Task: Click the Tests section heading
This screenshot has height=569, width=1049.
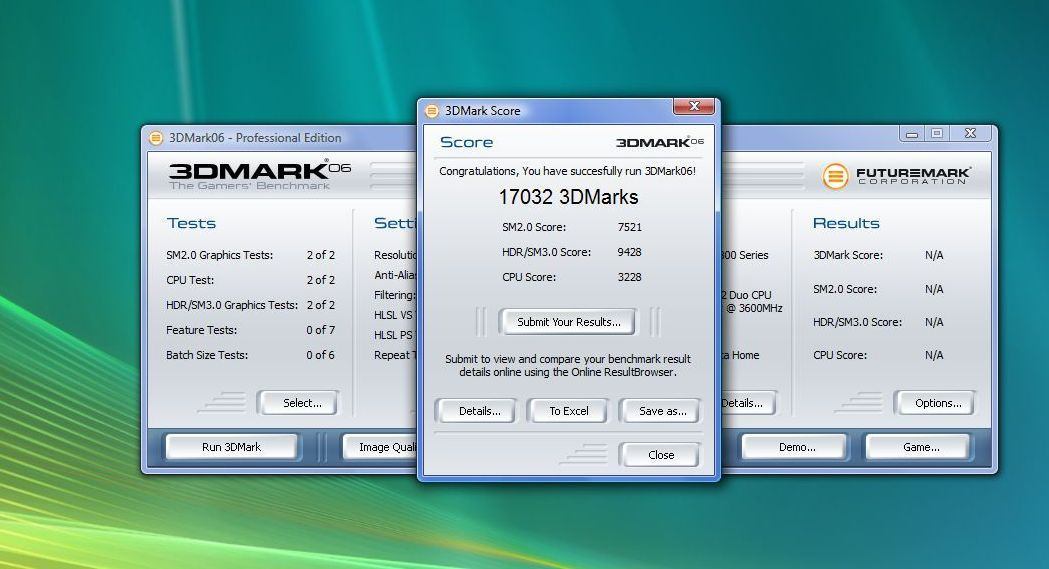Action: [191, 223]
